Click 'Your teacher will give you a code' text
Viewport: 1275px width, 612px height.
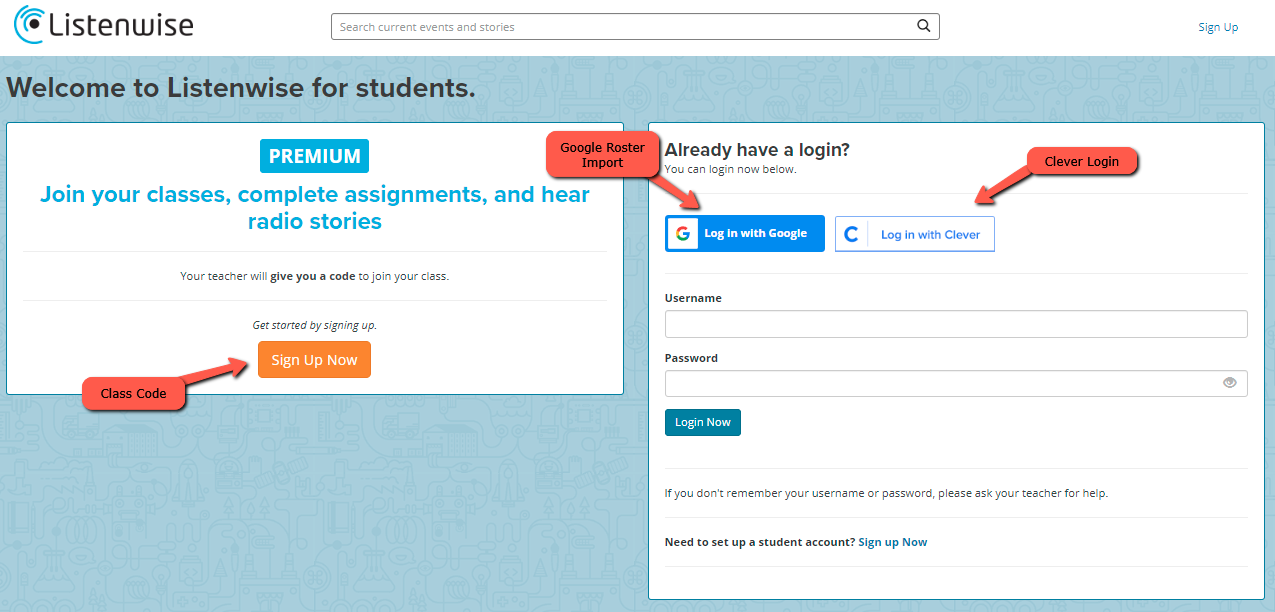click(315, 276)
